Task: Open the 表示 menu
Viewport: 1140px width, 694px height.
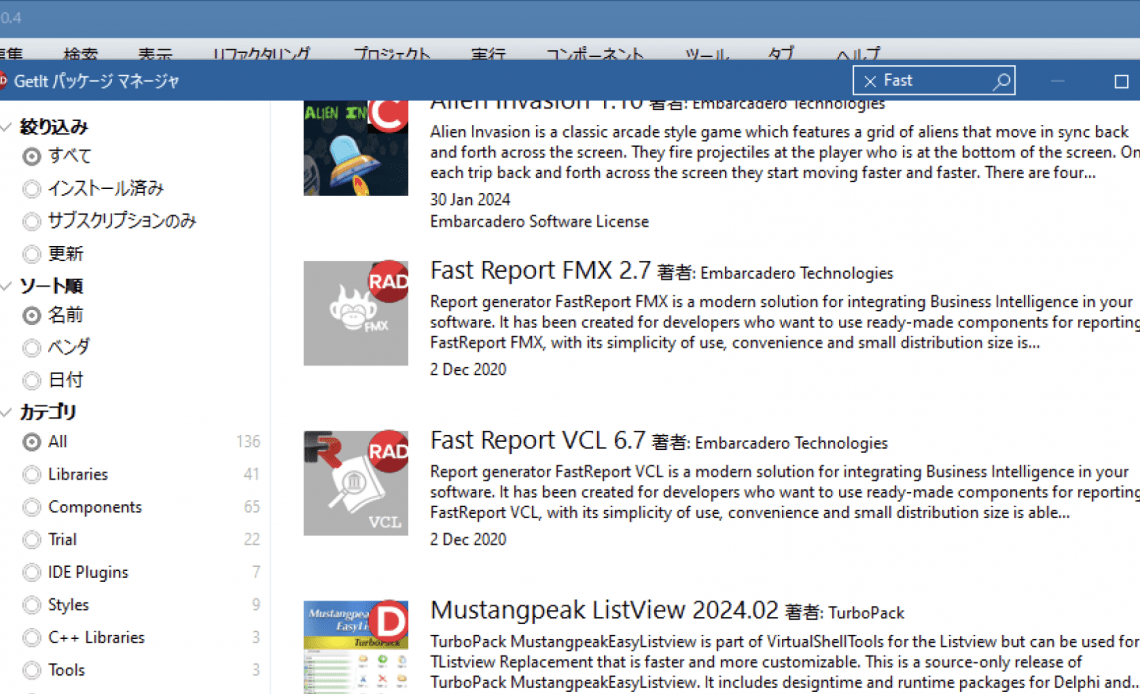Action: [x=156, y=53]
